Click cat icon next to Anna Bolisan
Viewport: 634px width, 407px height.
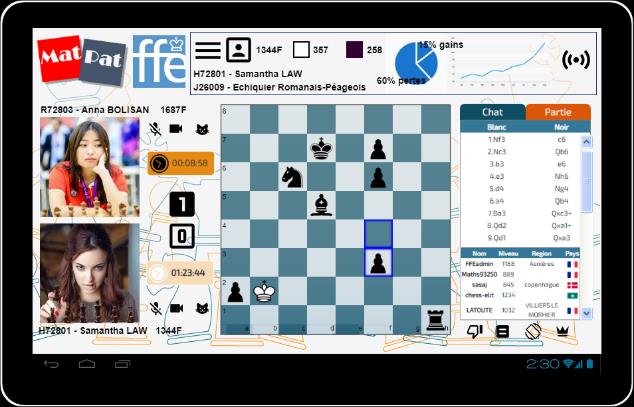(x=201, y=129)
